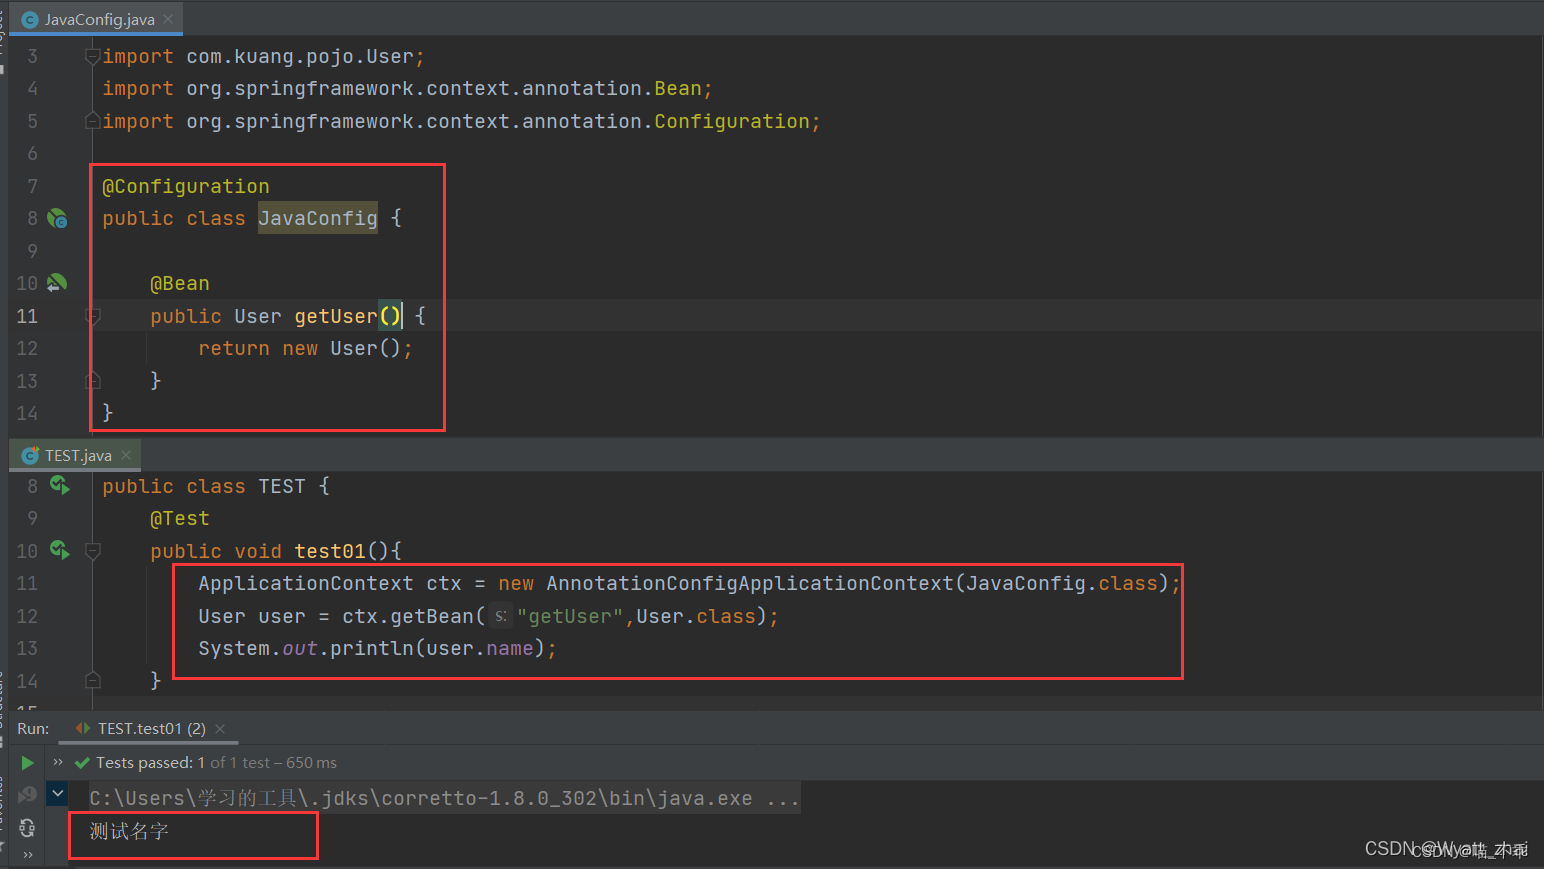Click the fold-end marker on import line 5

click(x=93, y=121)
